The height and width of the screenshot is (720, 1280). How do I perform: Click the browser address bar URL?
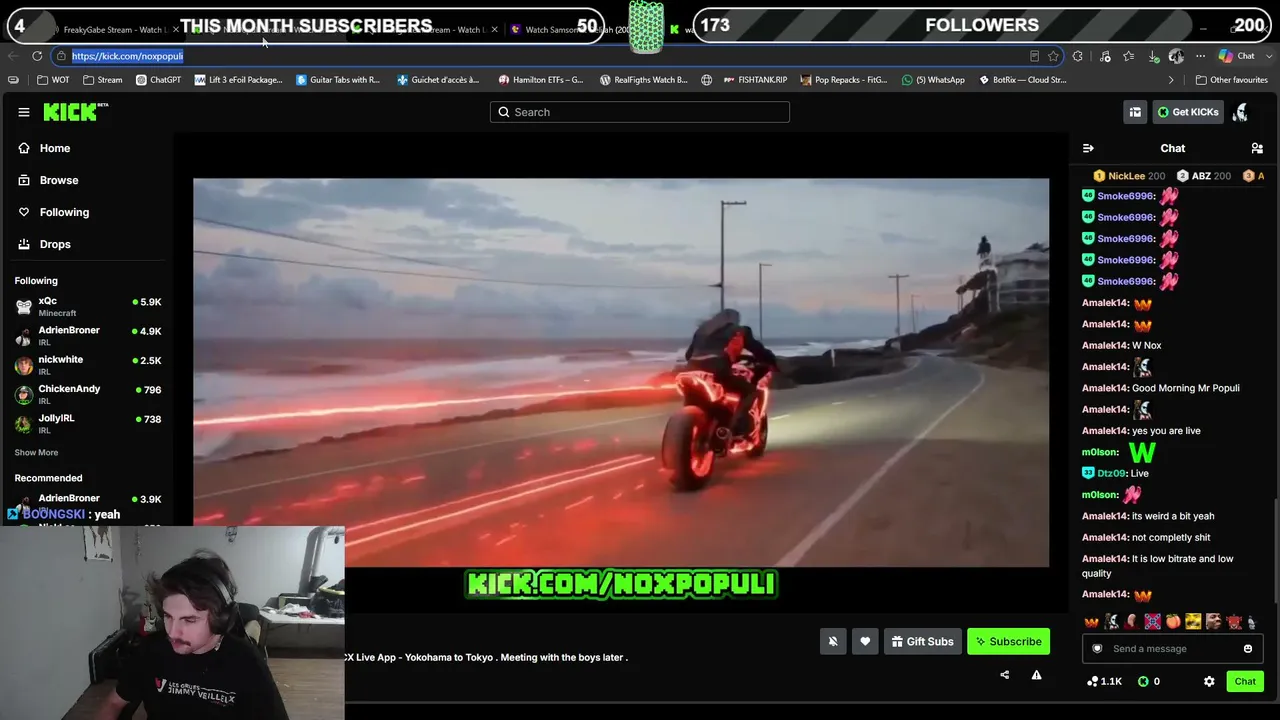click(127, 56)
